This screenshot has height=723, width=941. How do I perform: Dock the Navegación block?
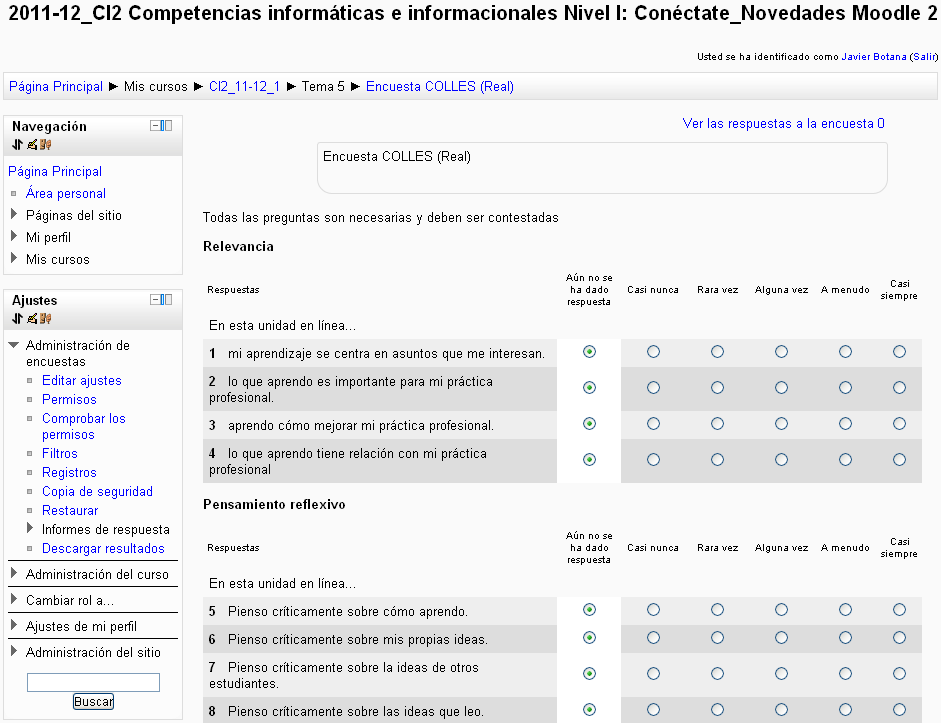point(167,125)
